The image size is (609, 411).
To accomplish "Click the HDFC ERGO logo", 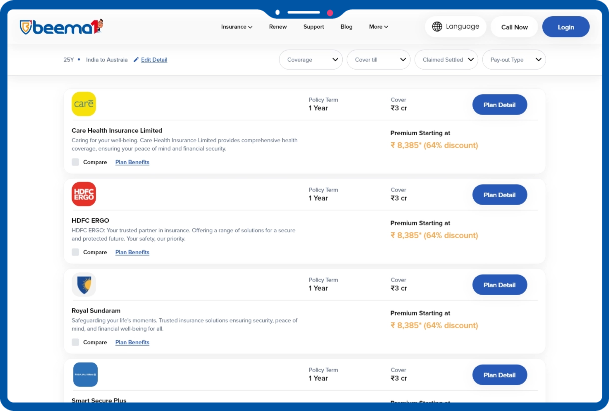I will [84, 193].
